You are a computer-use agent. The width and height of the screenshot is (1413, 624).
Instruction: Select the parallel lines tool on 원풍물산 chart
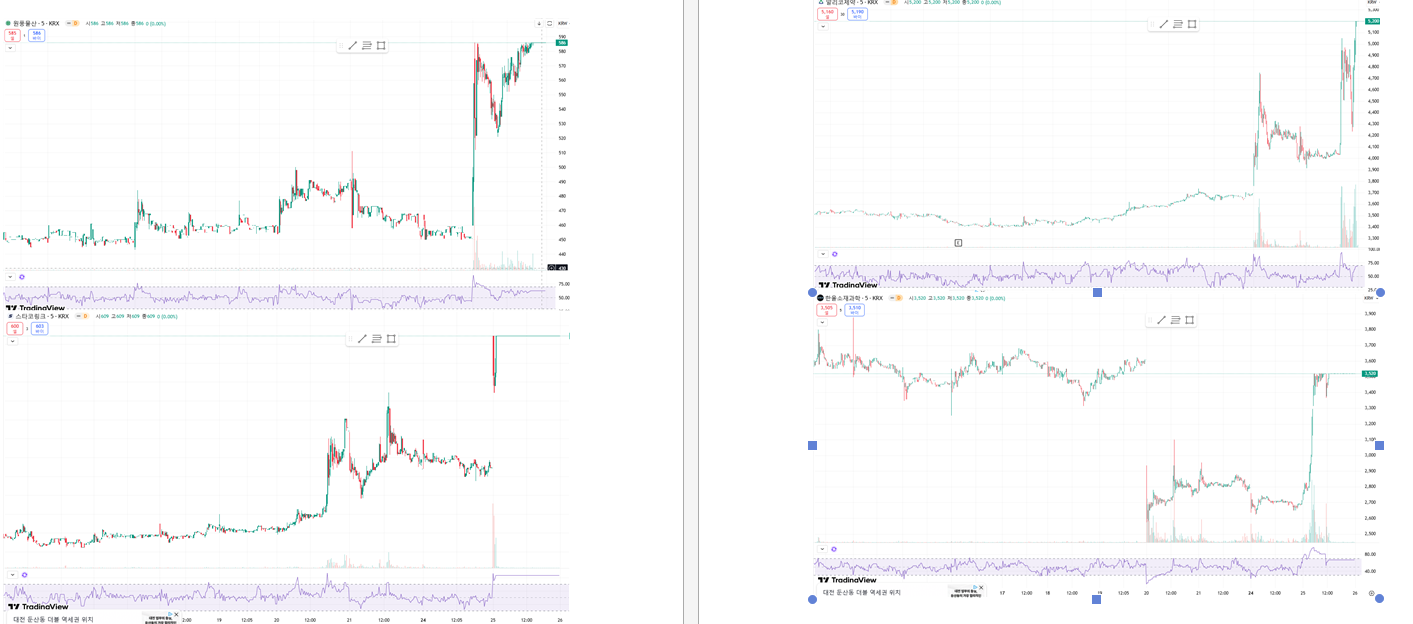367,45
